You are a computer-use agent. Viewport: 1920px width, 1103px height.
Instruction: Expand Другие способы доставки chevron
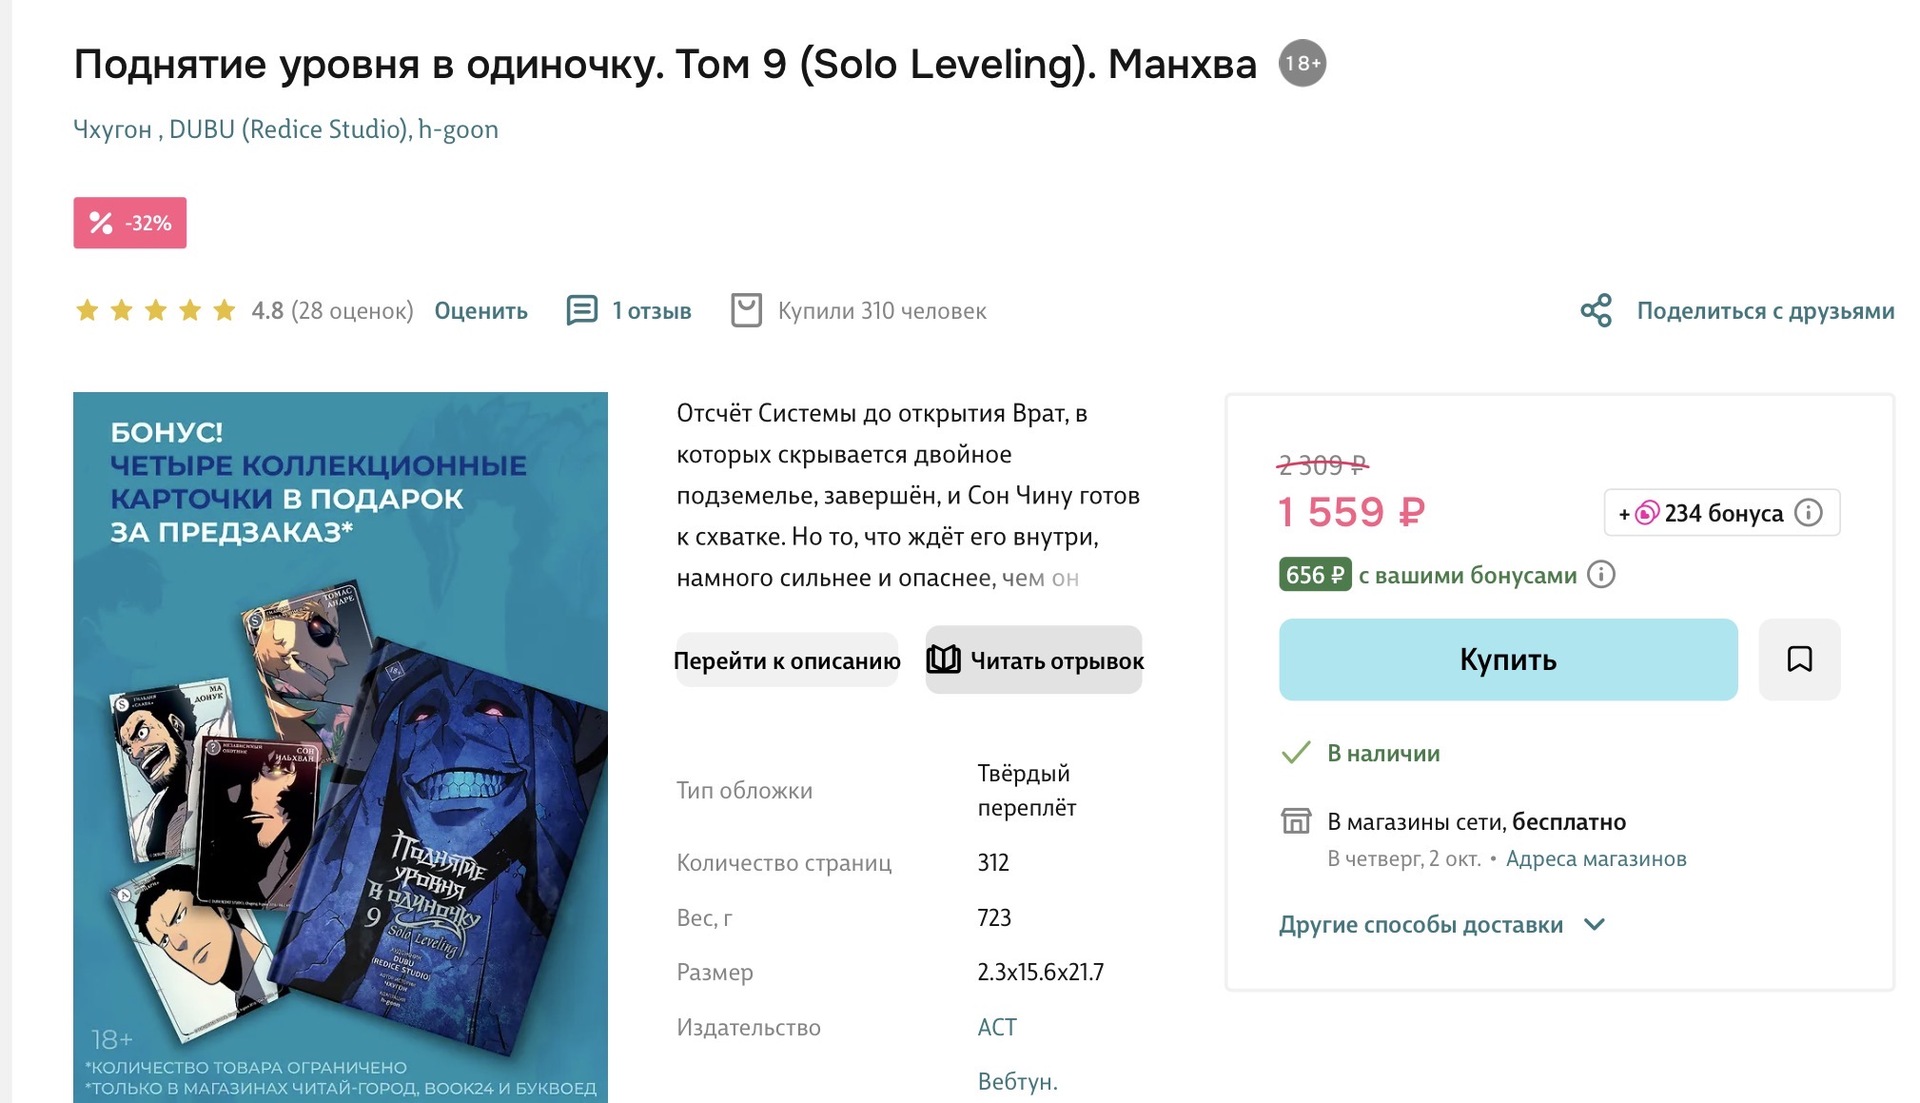click(x=1595, y=924)
